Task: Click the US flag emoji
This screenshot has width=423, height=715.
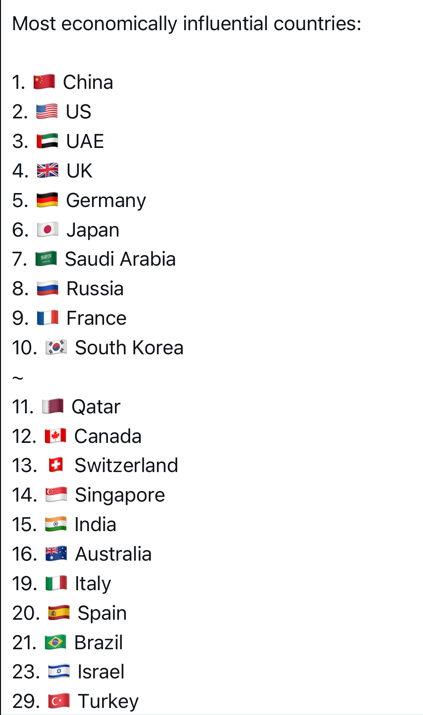Action: pyautogui.click(x=47, y=112)
